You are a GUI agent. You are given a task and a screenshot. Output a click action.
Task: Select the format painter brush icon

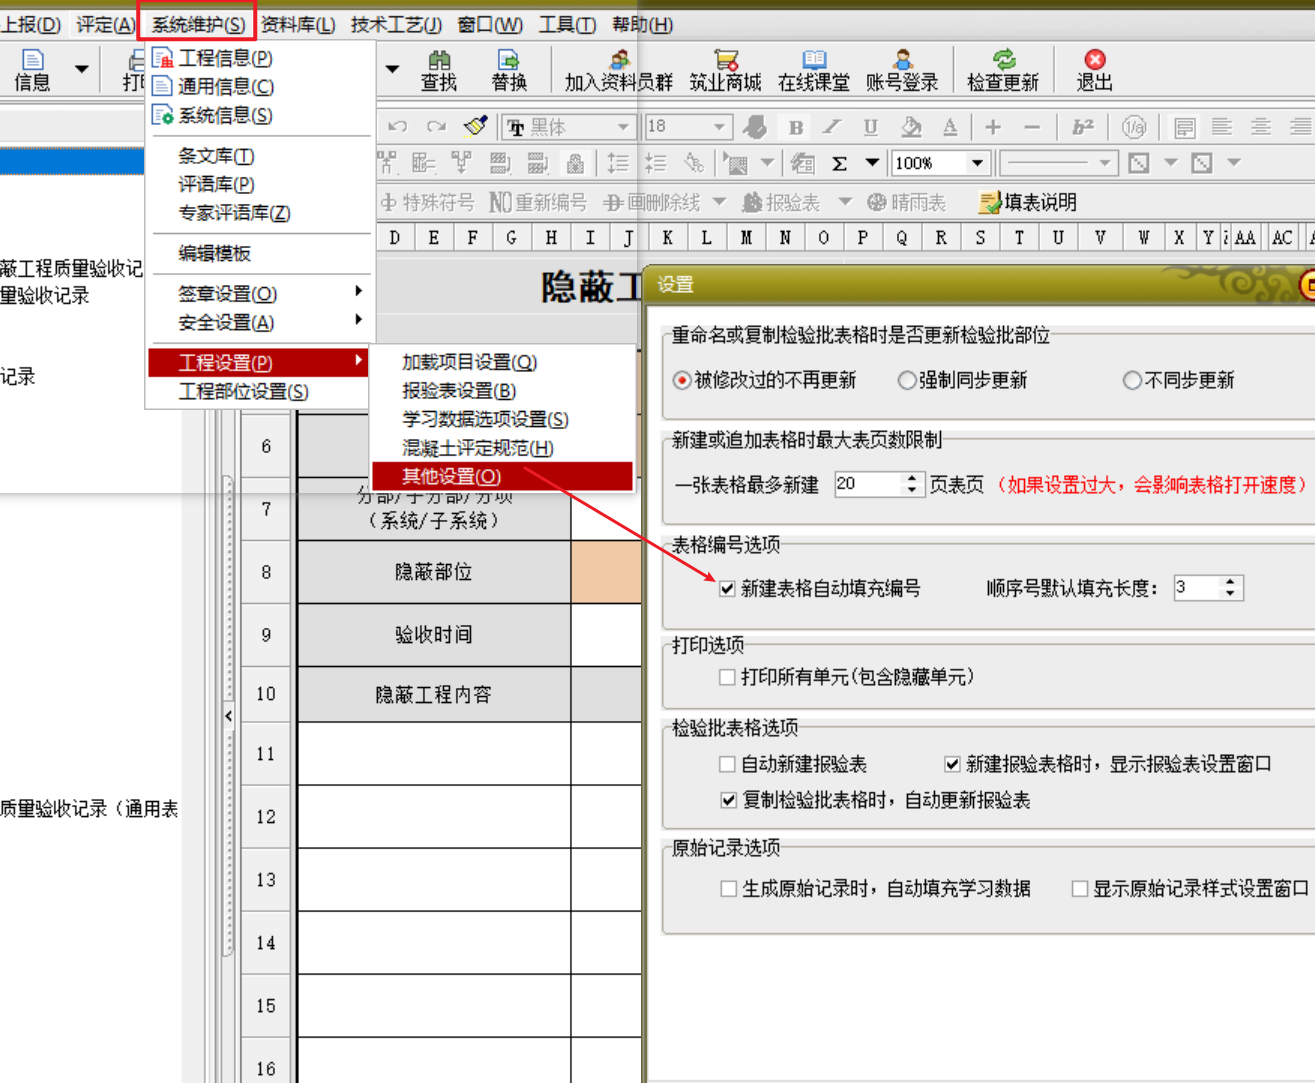(476, 126)
